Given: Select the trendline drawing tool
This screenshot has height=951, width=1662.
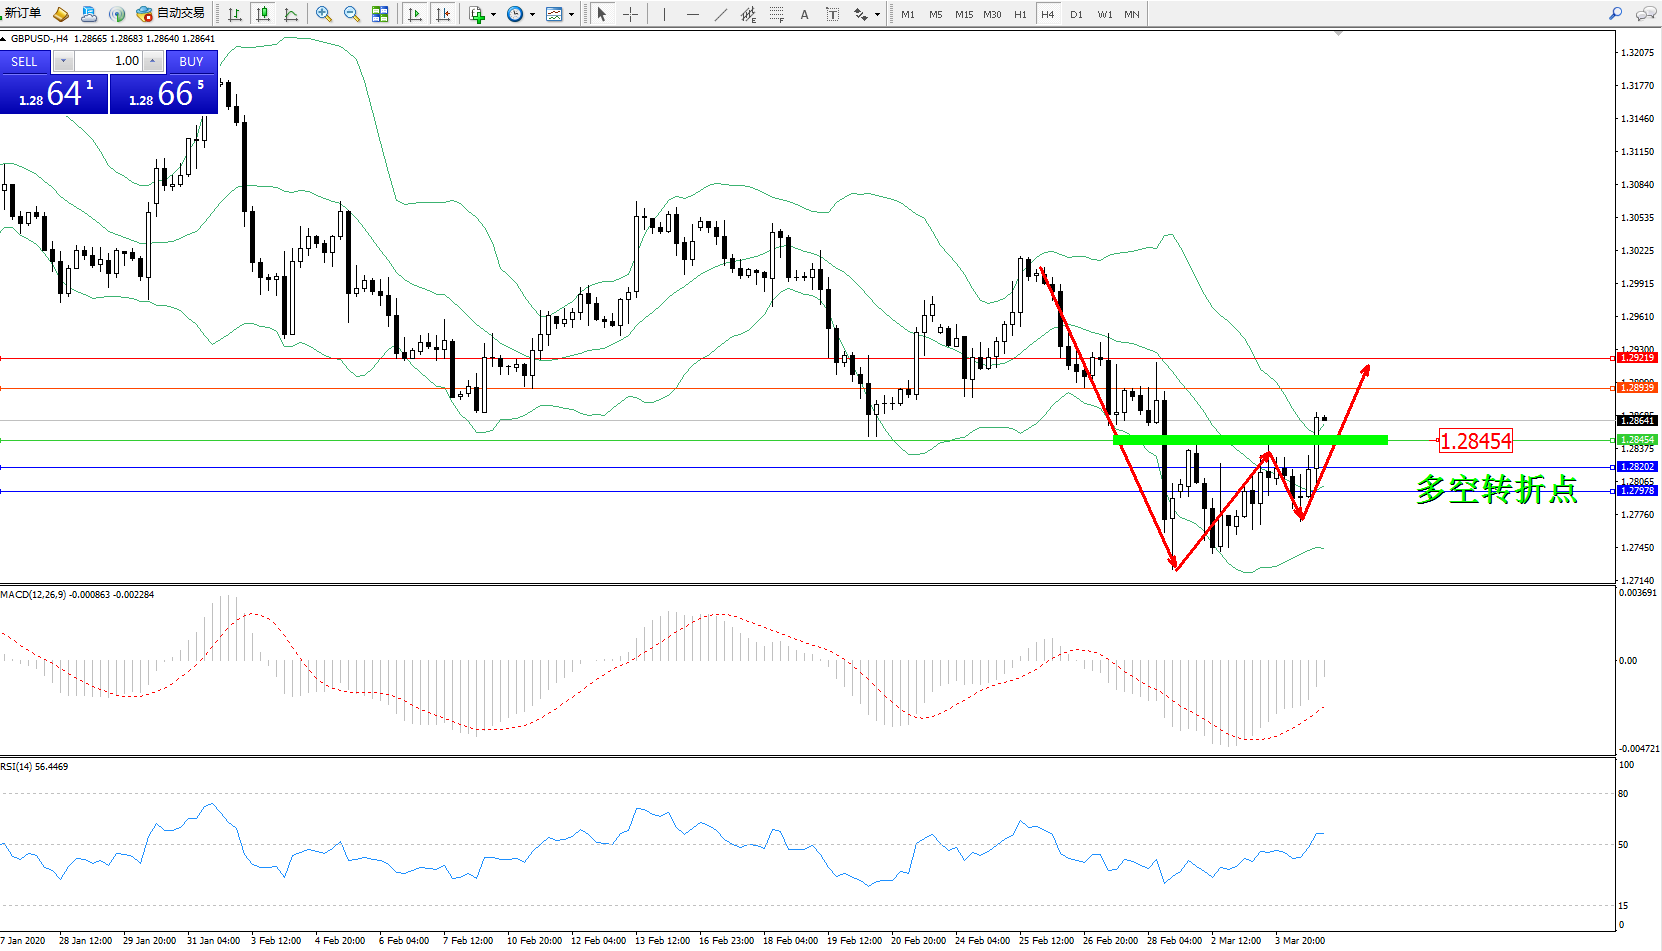Looking at the screenshot, I should [721, 14].
